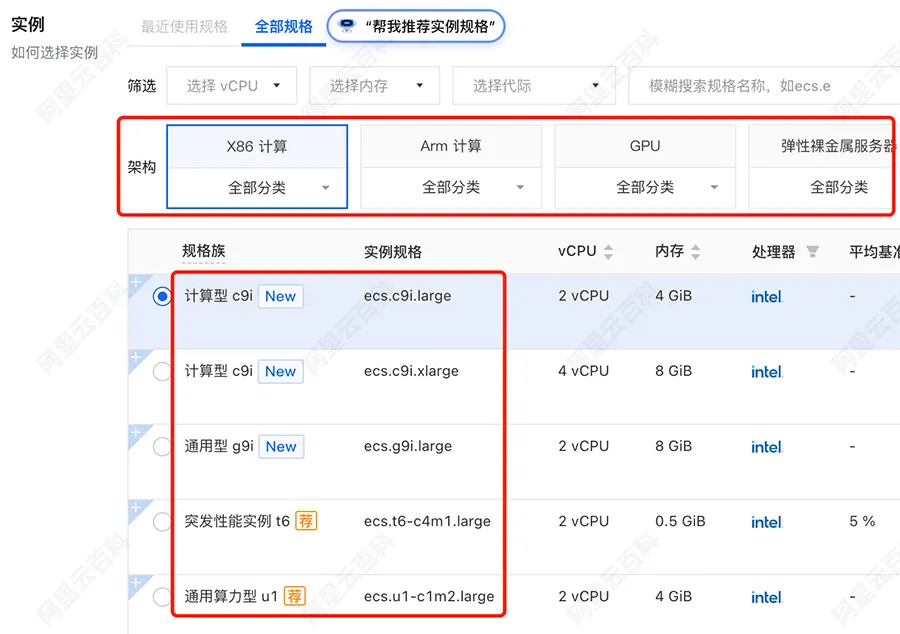The height and width of the screenshot is (634, 900).
Task: Click New badge on ecs.c9i.xlarge row
Action: [x=281, y=371]
